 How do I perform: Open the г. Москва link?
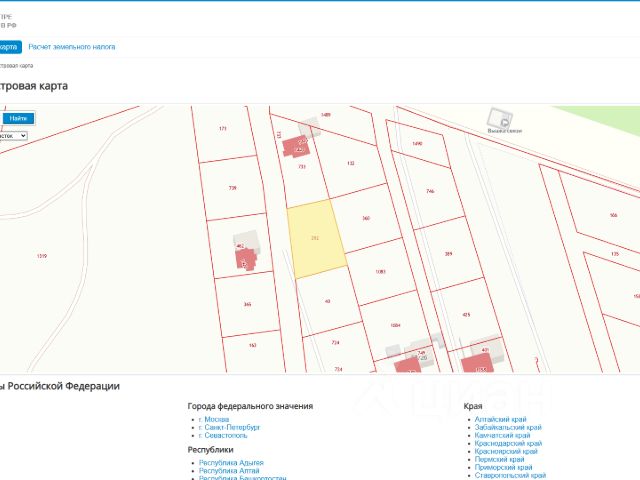point(214,419)
